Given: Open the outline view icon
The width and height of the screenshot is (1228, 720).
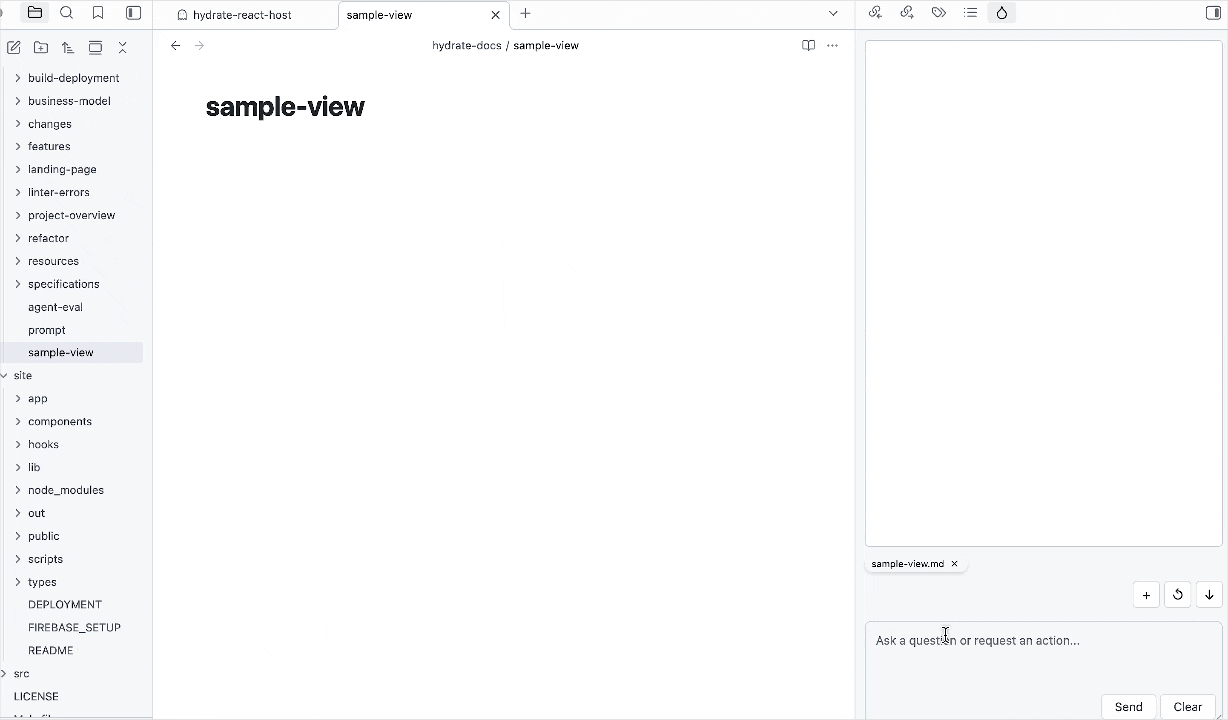Looking at the screenshot, I should [971, 12].
